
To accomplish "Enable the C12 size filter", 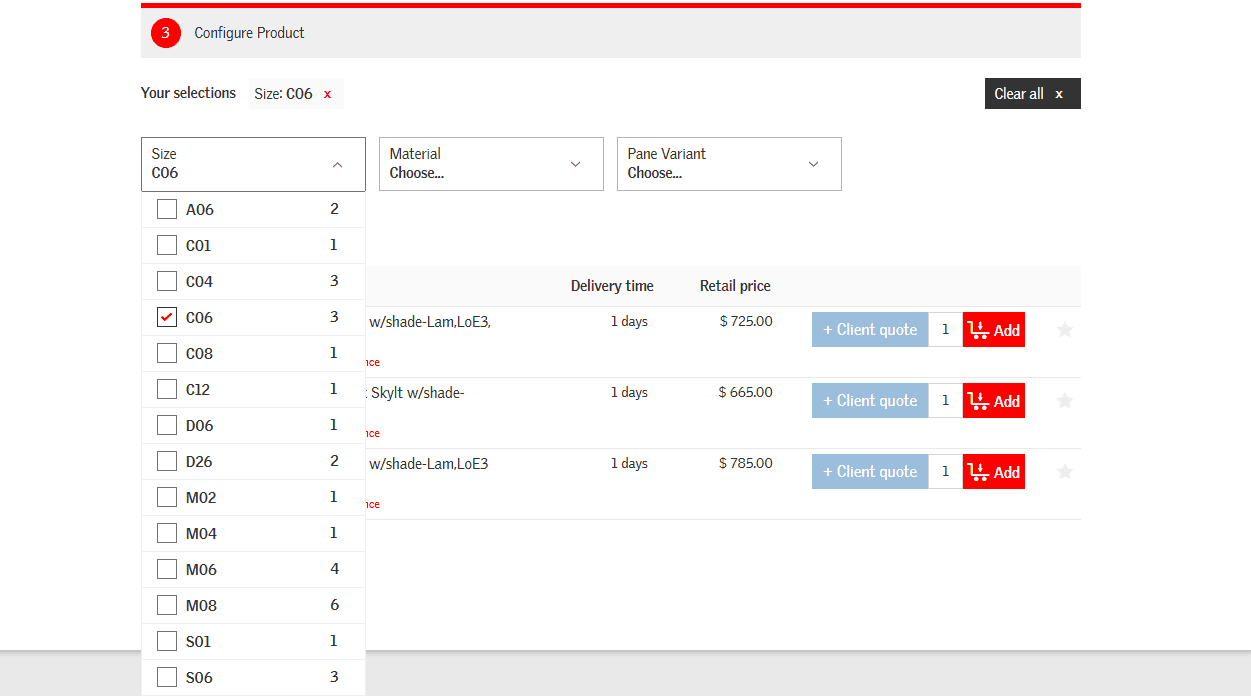I will point(167,389).
